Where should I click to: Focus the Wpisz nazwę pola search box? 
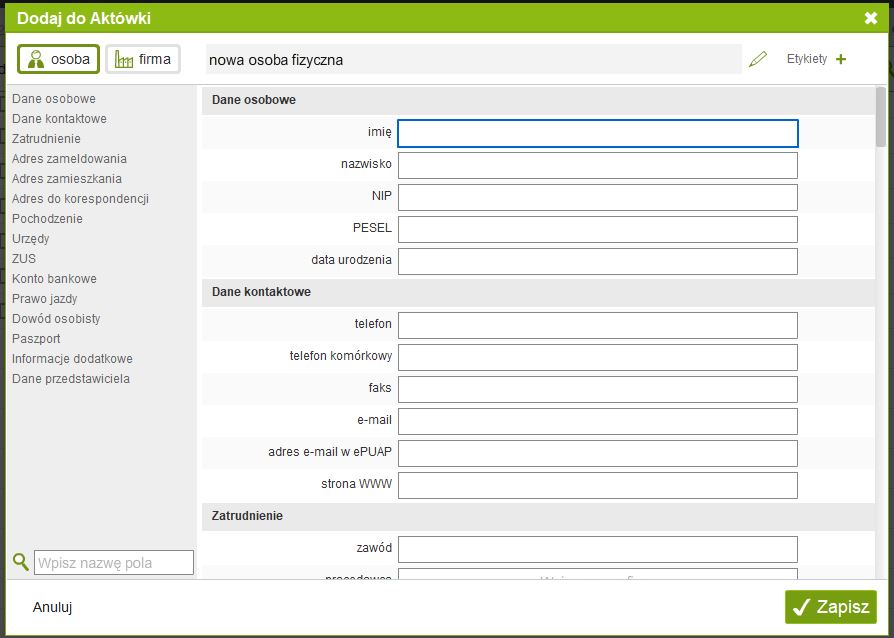(114, 563)
